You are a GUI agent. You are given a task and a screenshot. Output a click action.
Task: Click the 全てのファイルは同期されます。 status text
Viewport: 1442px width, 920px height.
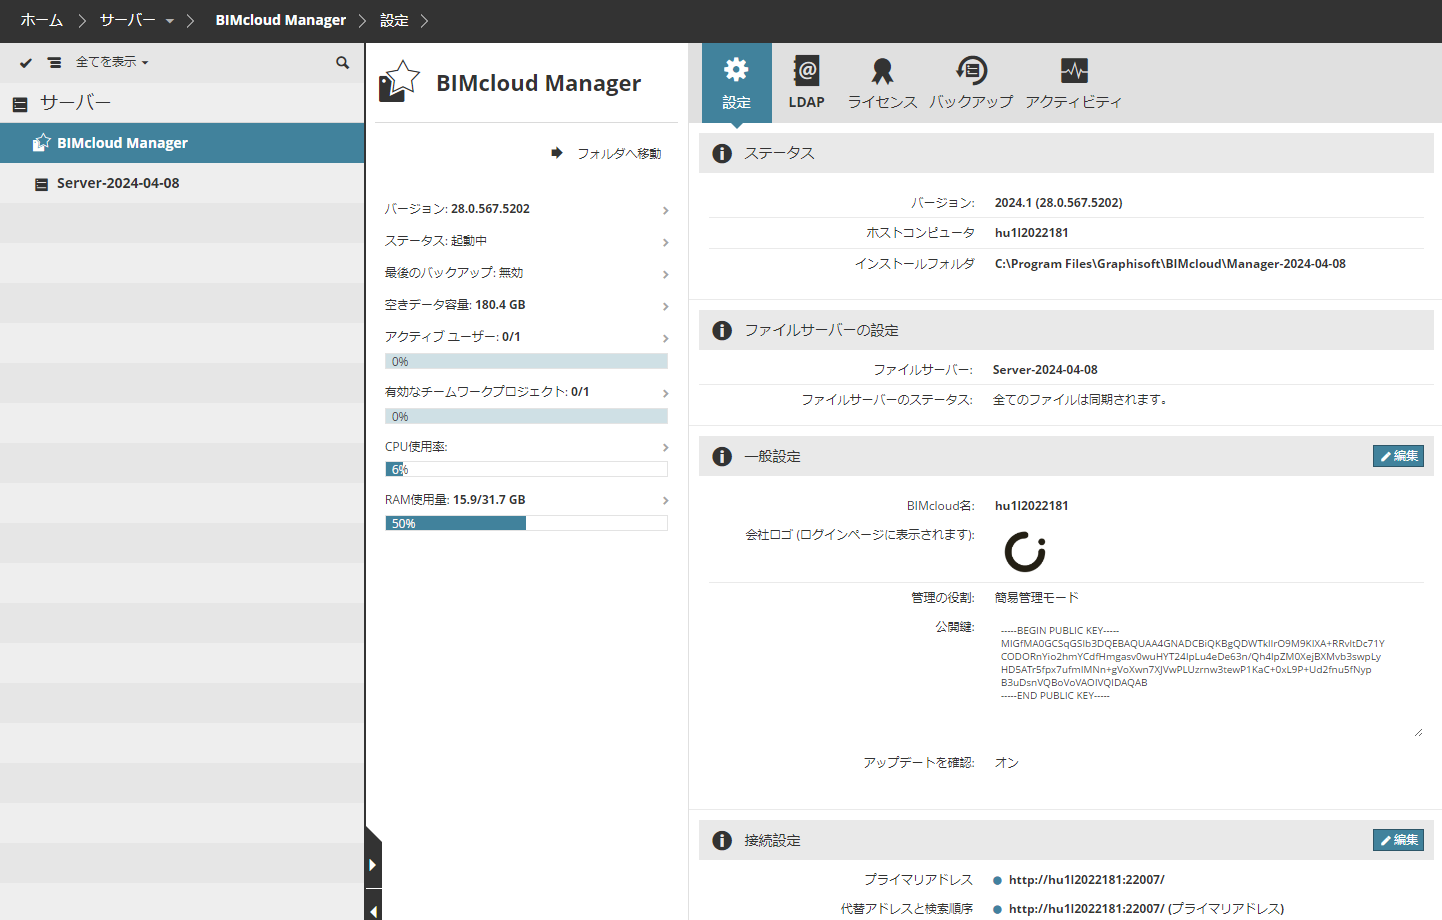1080,400
